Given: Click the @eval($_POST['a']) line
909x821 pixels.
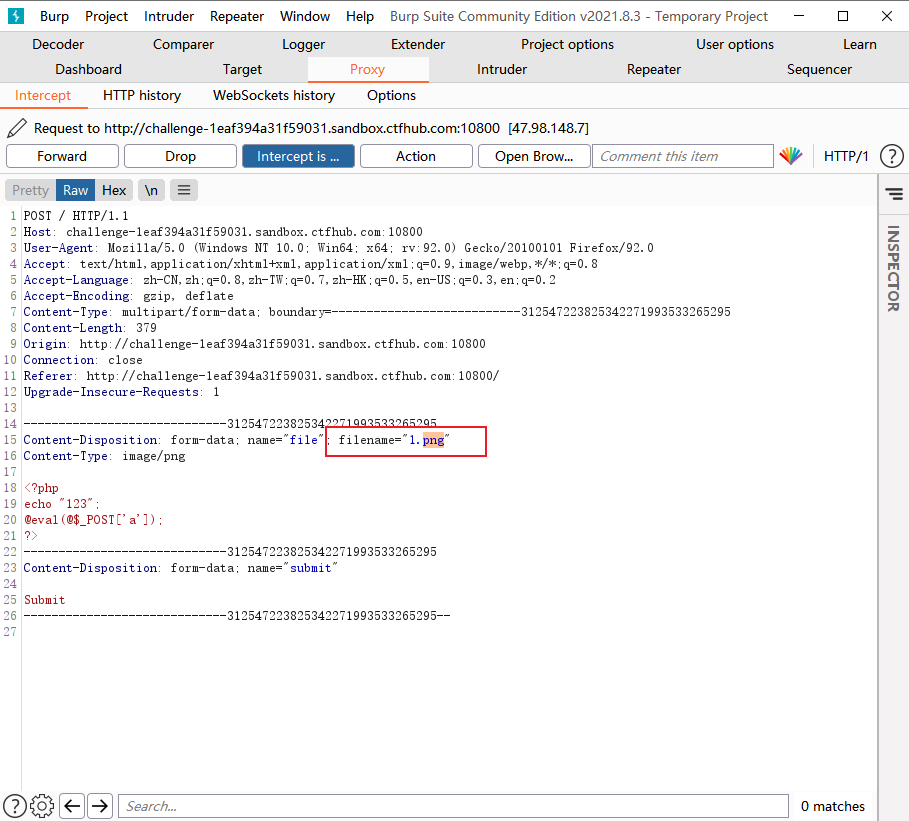Looking at the screenshot, I should pos(93,520).
